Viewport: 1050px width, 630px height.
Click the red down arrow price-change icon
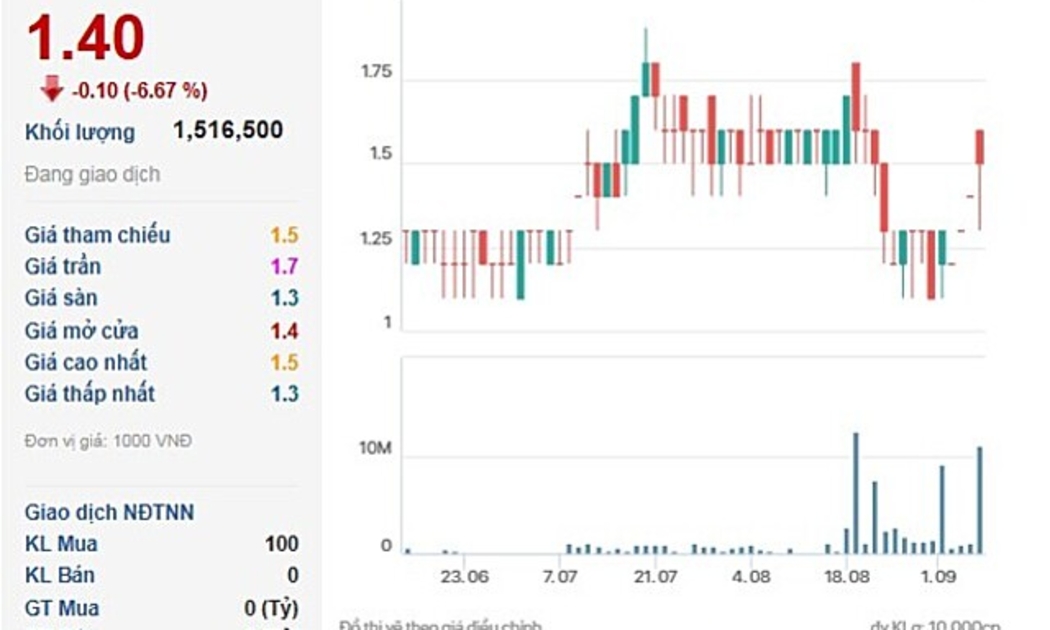coord(51,90)
